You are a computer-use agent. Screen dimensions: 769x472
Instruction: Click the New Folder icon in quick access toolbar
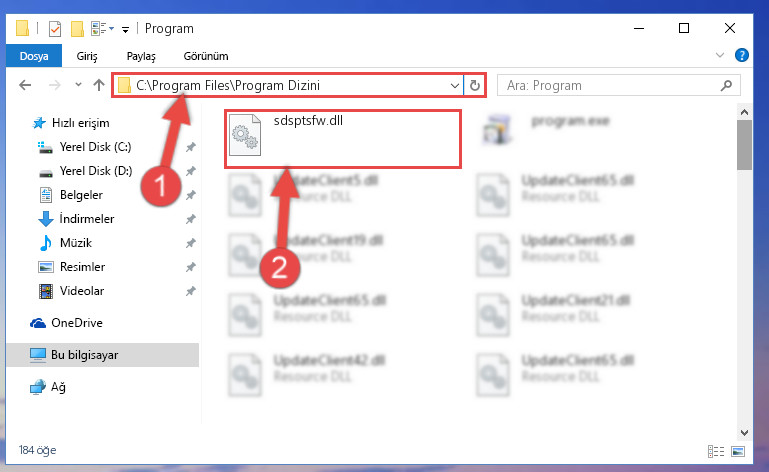pos(77,29)
